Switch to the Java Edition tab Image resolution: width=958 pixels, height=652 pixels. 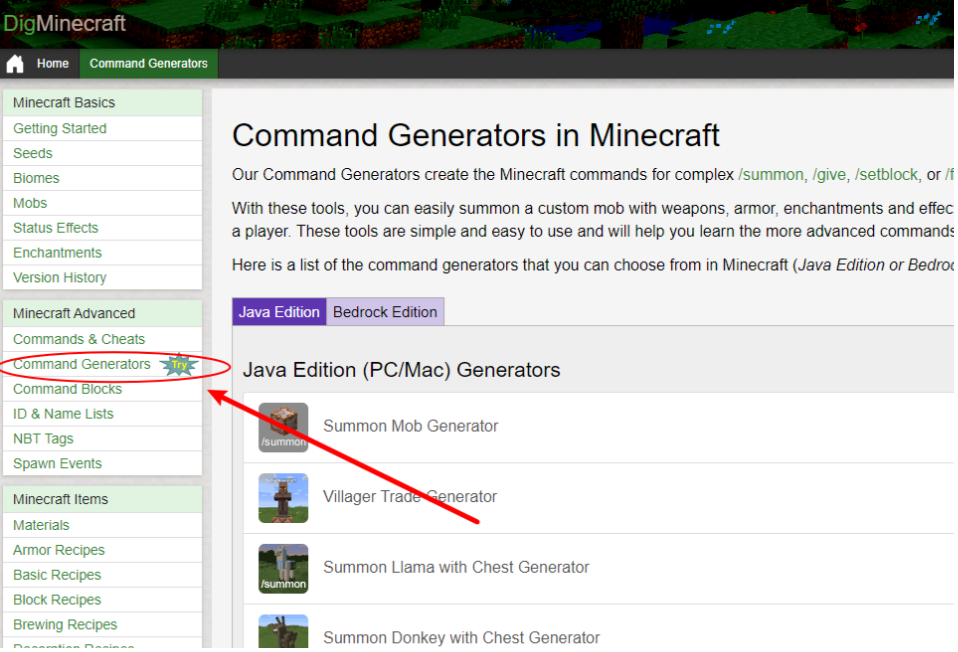tap(279, 312)
